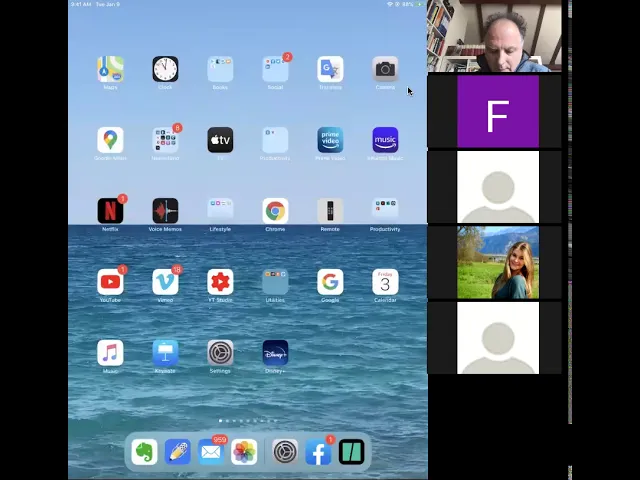Launch Facebook from the dock
Image resolution: width=640 pixels, height=480 pixels.
[318, 452]
